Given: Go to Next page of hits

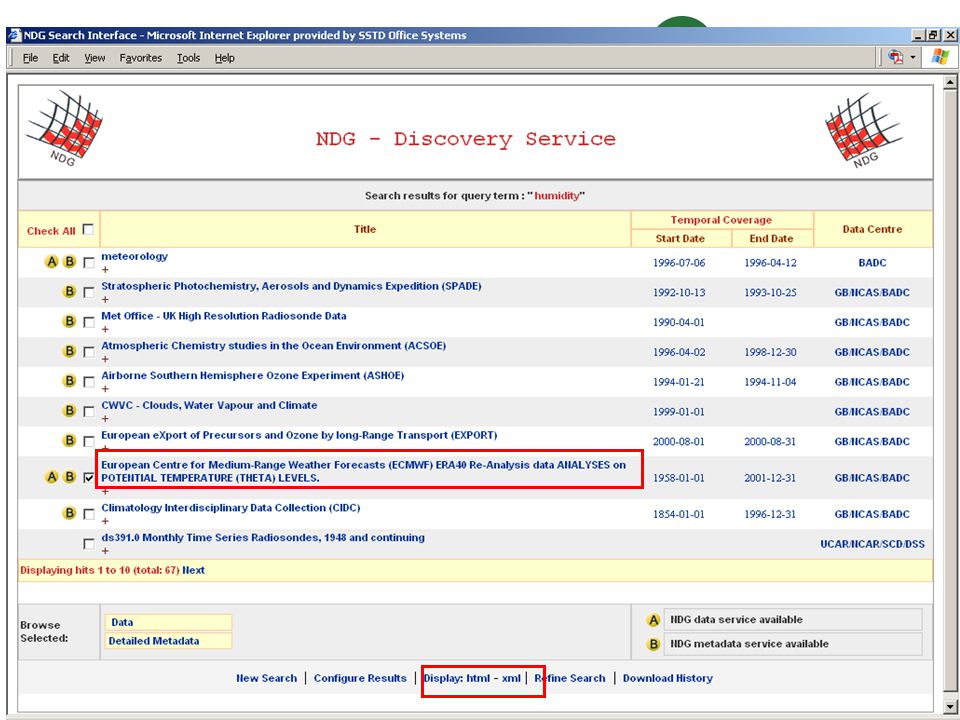Looking at the screenshot, I should tap(193, 570).
